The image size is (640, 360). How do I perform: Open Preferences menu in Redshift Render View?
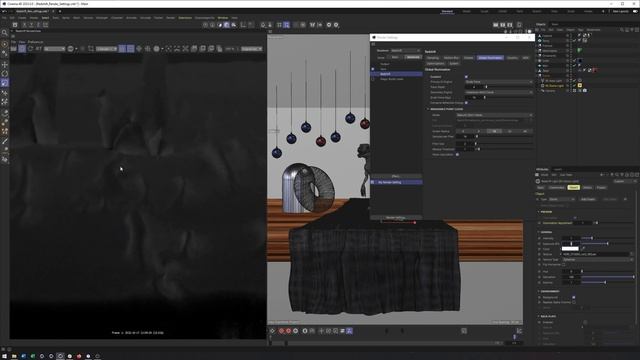pos(36,42)
